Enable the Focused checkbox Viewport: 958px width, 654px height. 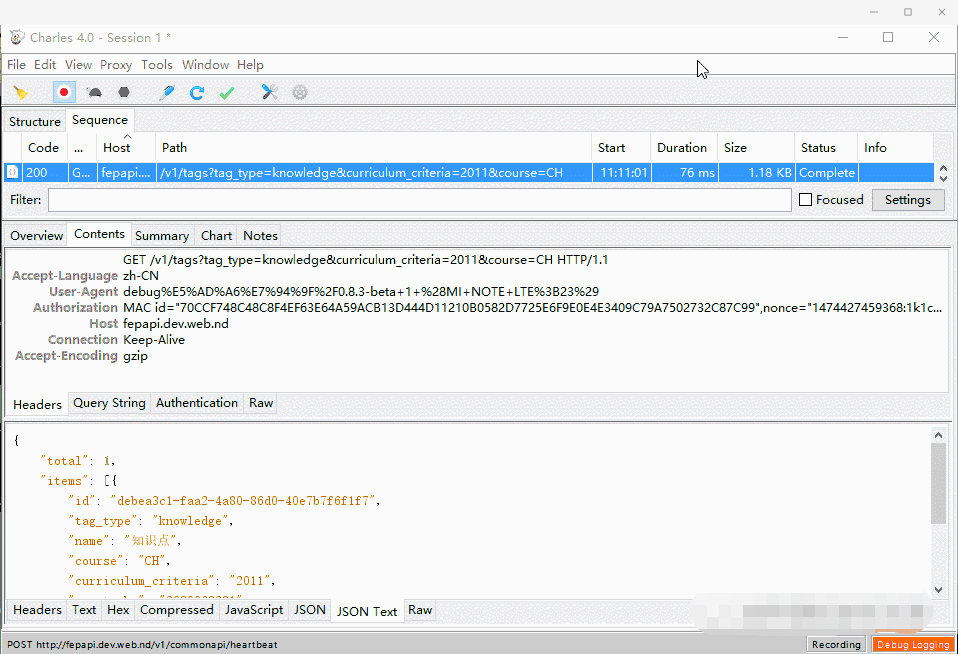click(805, 200)
